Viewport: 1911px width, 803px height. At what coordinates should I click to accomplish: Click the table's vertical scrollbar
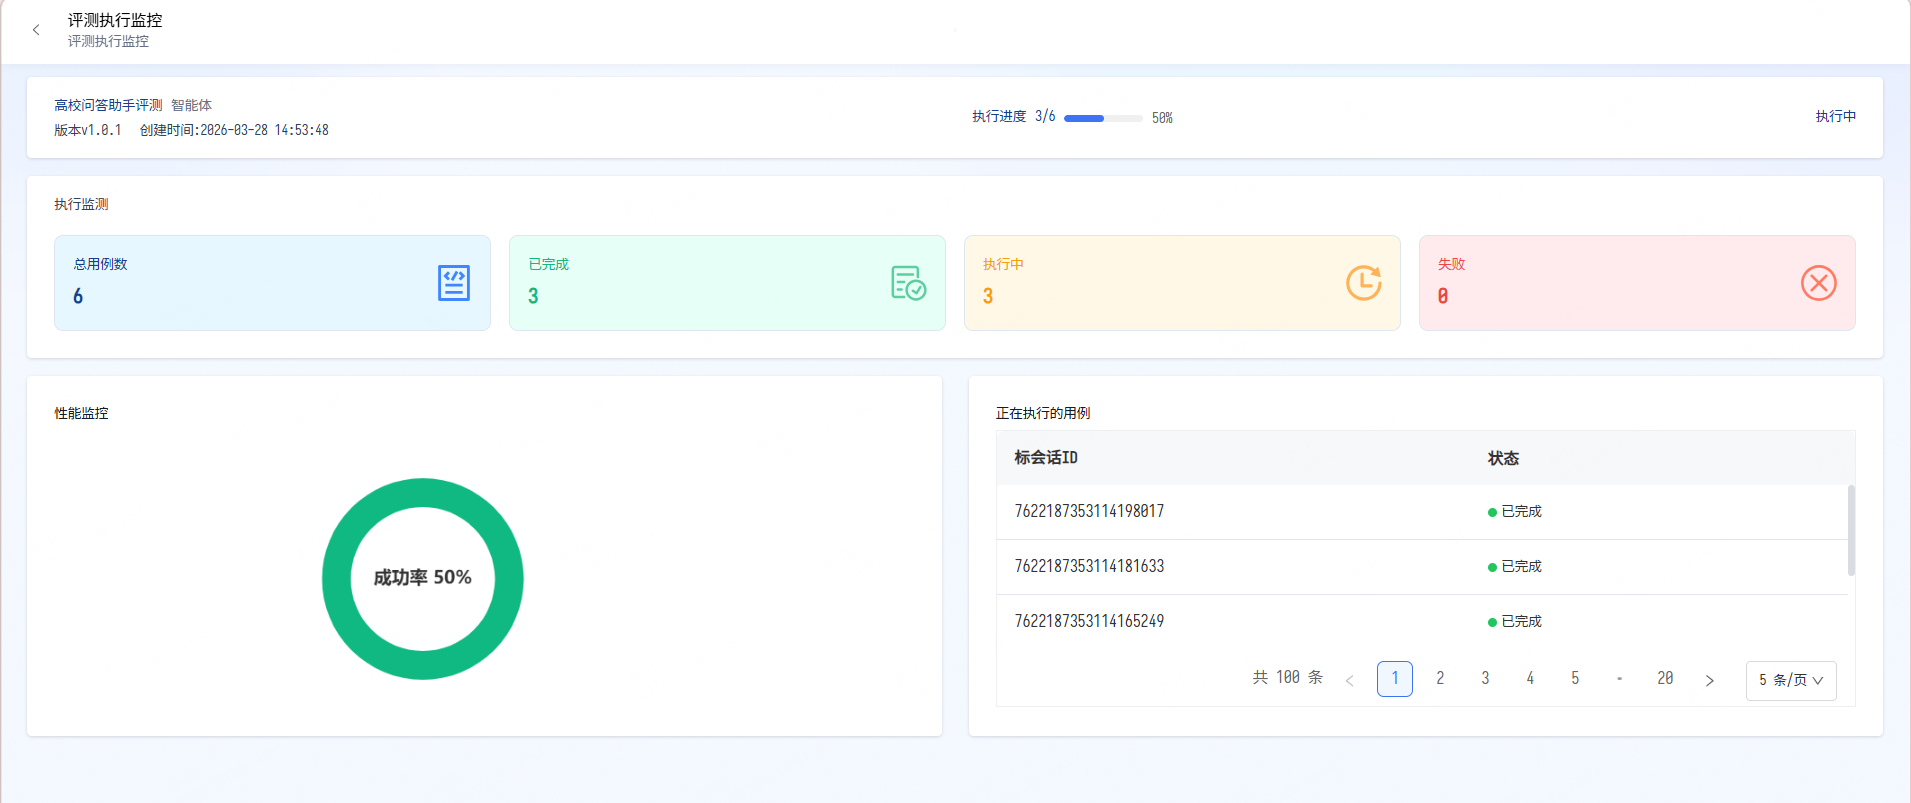[1851, 530]
